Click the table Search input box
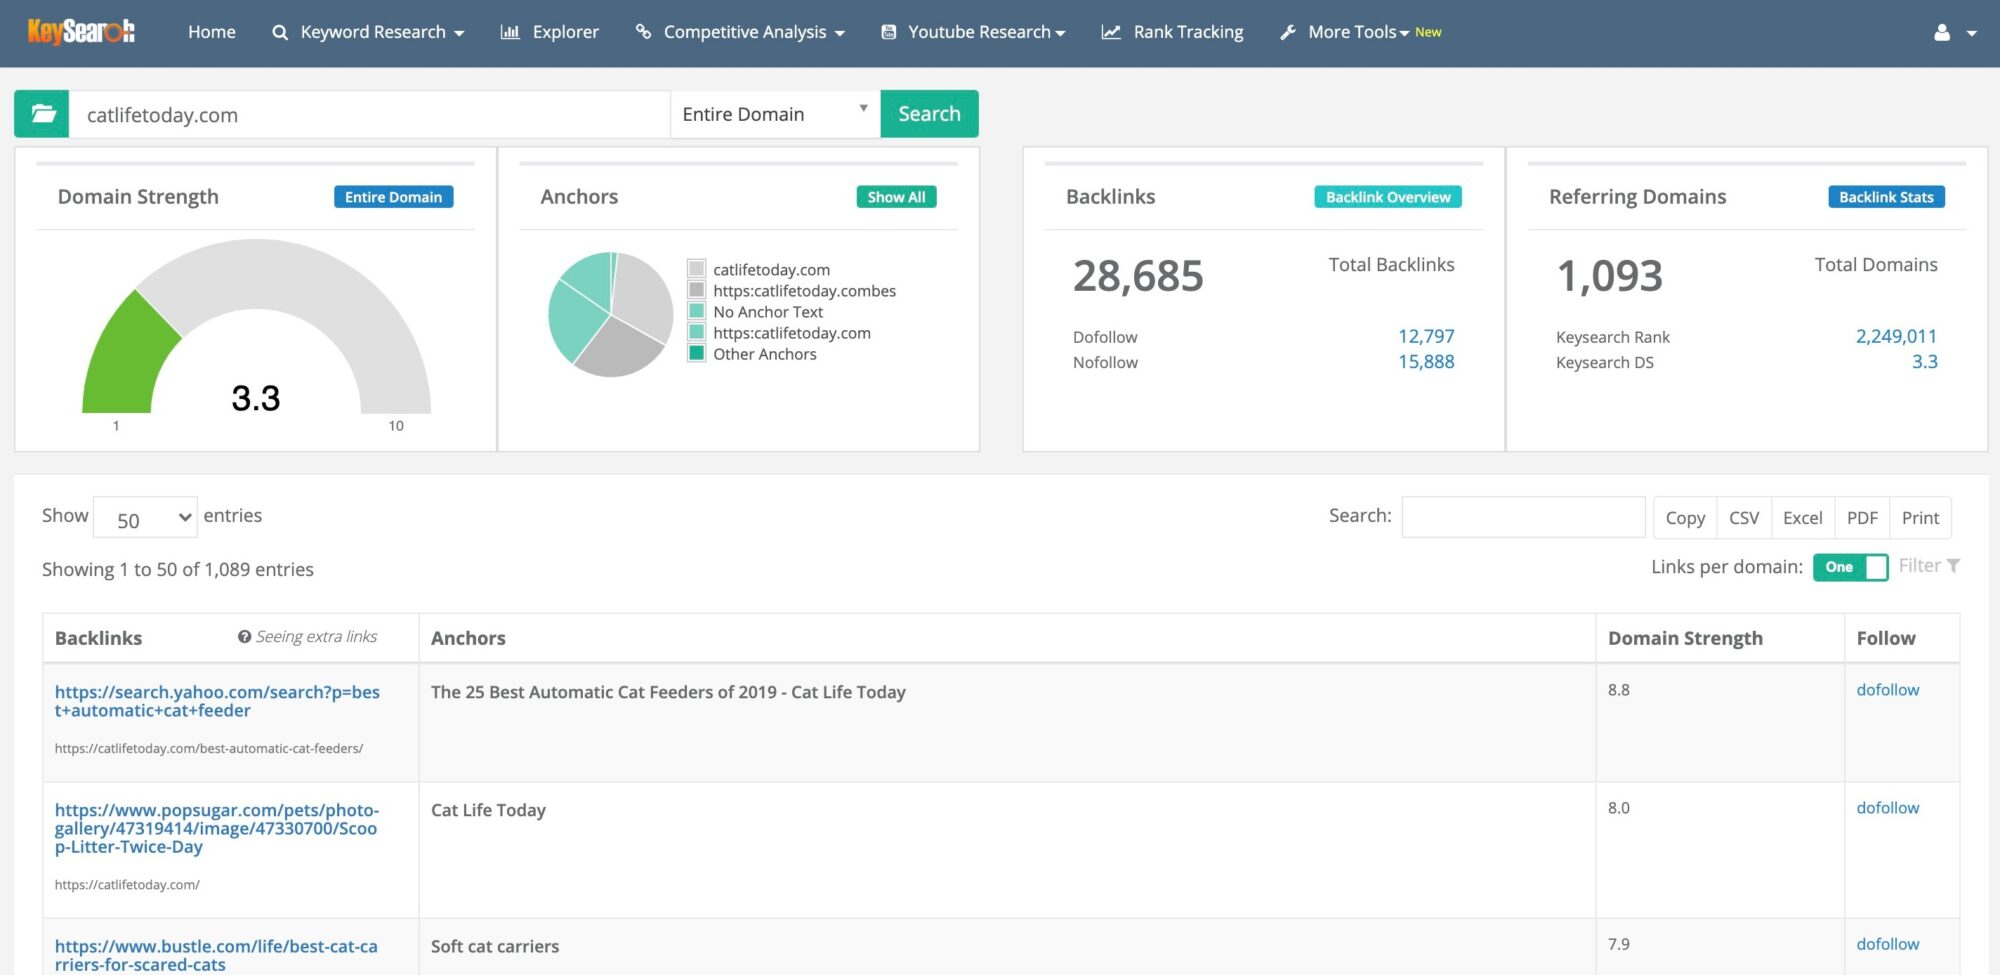The image size is (2000, 975). 1523,517
